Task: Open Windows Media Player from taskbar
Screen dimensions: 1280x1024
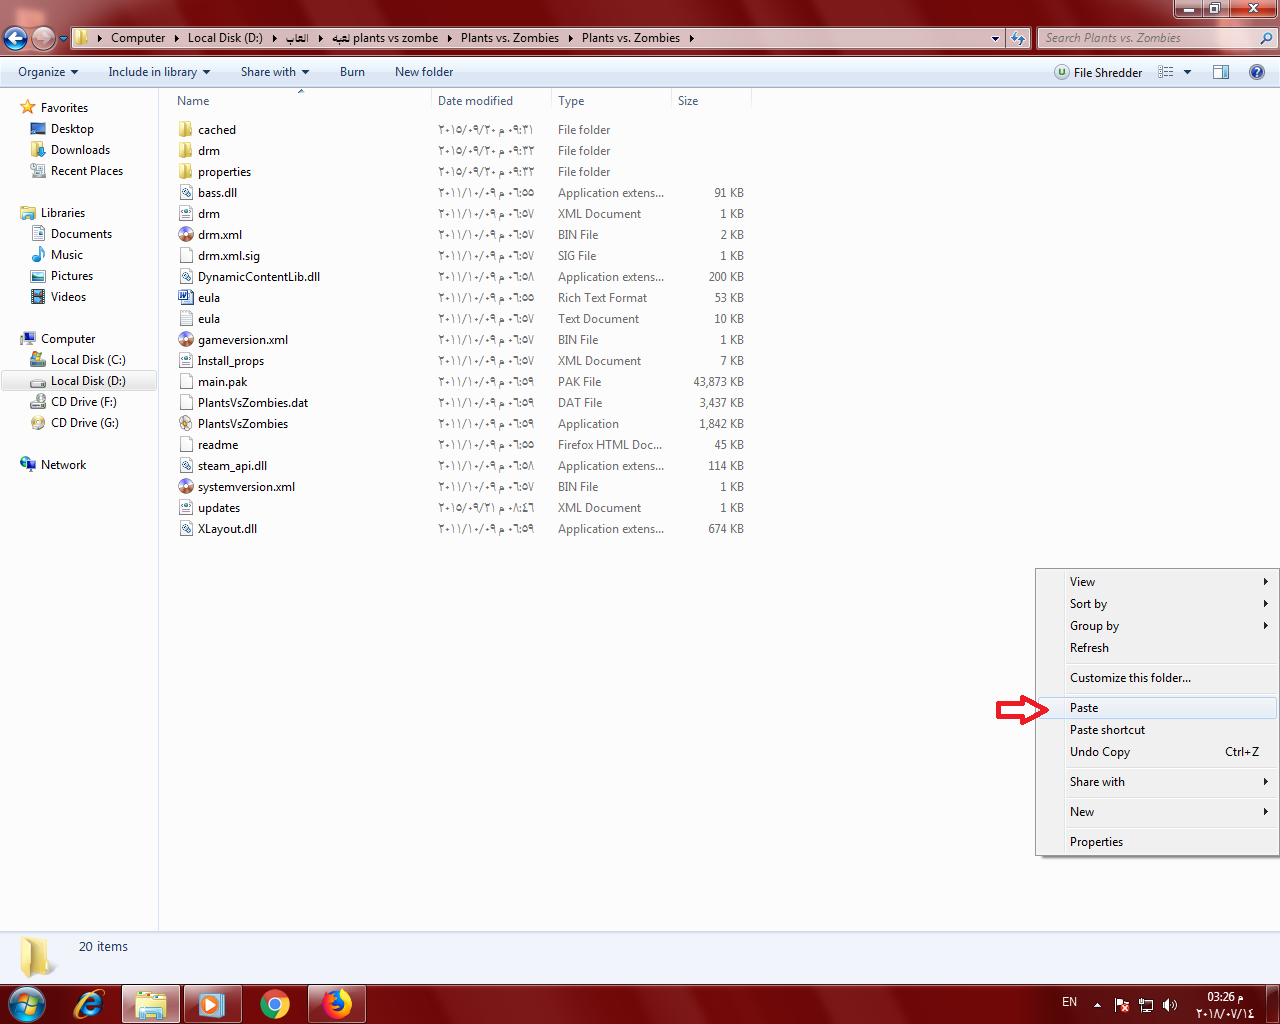Action: click(x=212, y=1004)
